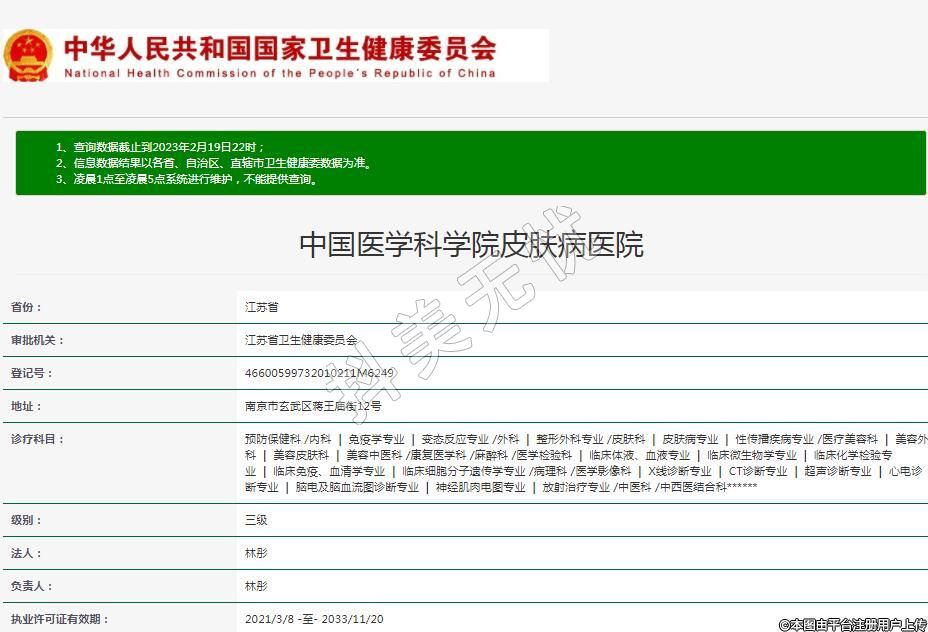Select the 登记号 registration number value
Image resolution: width=928 pixels, height=632 pixels.
click(x=319, y=373)
